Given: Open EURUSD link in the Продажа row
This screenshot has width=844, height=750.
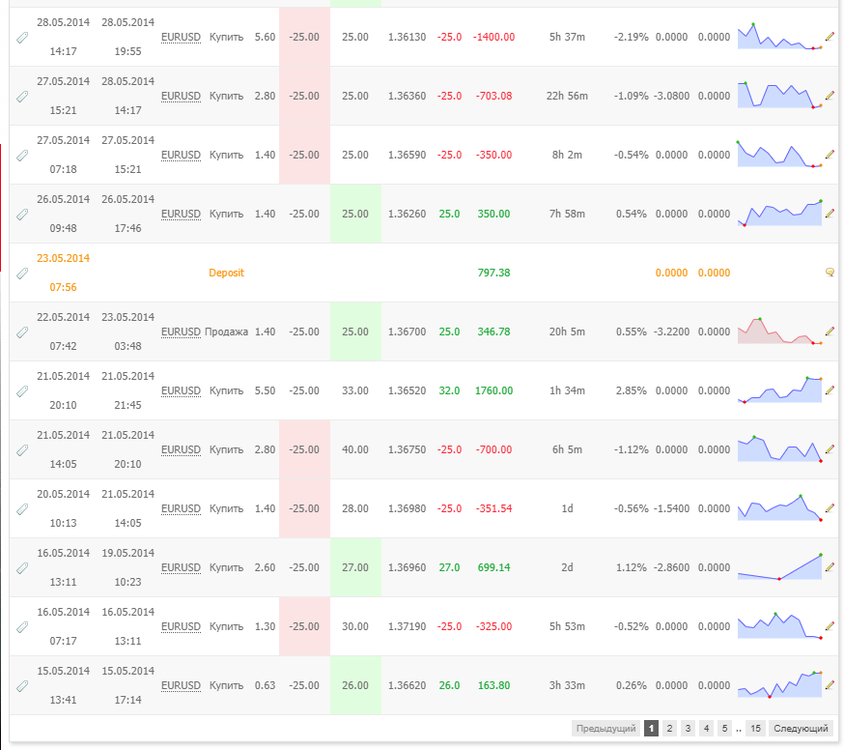Looking at the screenshot, I should [181, 332].
